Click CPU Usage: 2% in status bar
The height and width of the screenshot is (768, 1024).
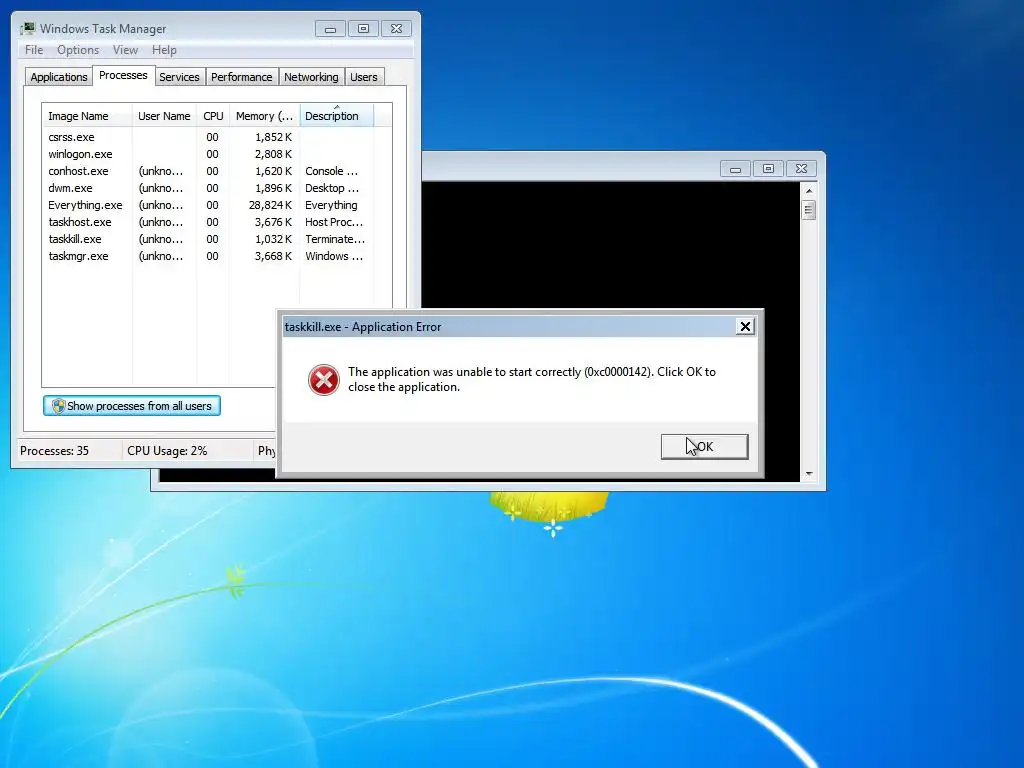coord(167,451)
